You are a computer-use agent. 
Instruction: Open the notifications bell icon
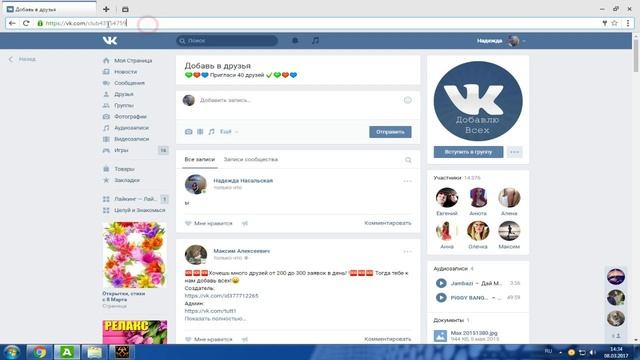click(295, 40)
